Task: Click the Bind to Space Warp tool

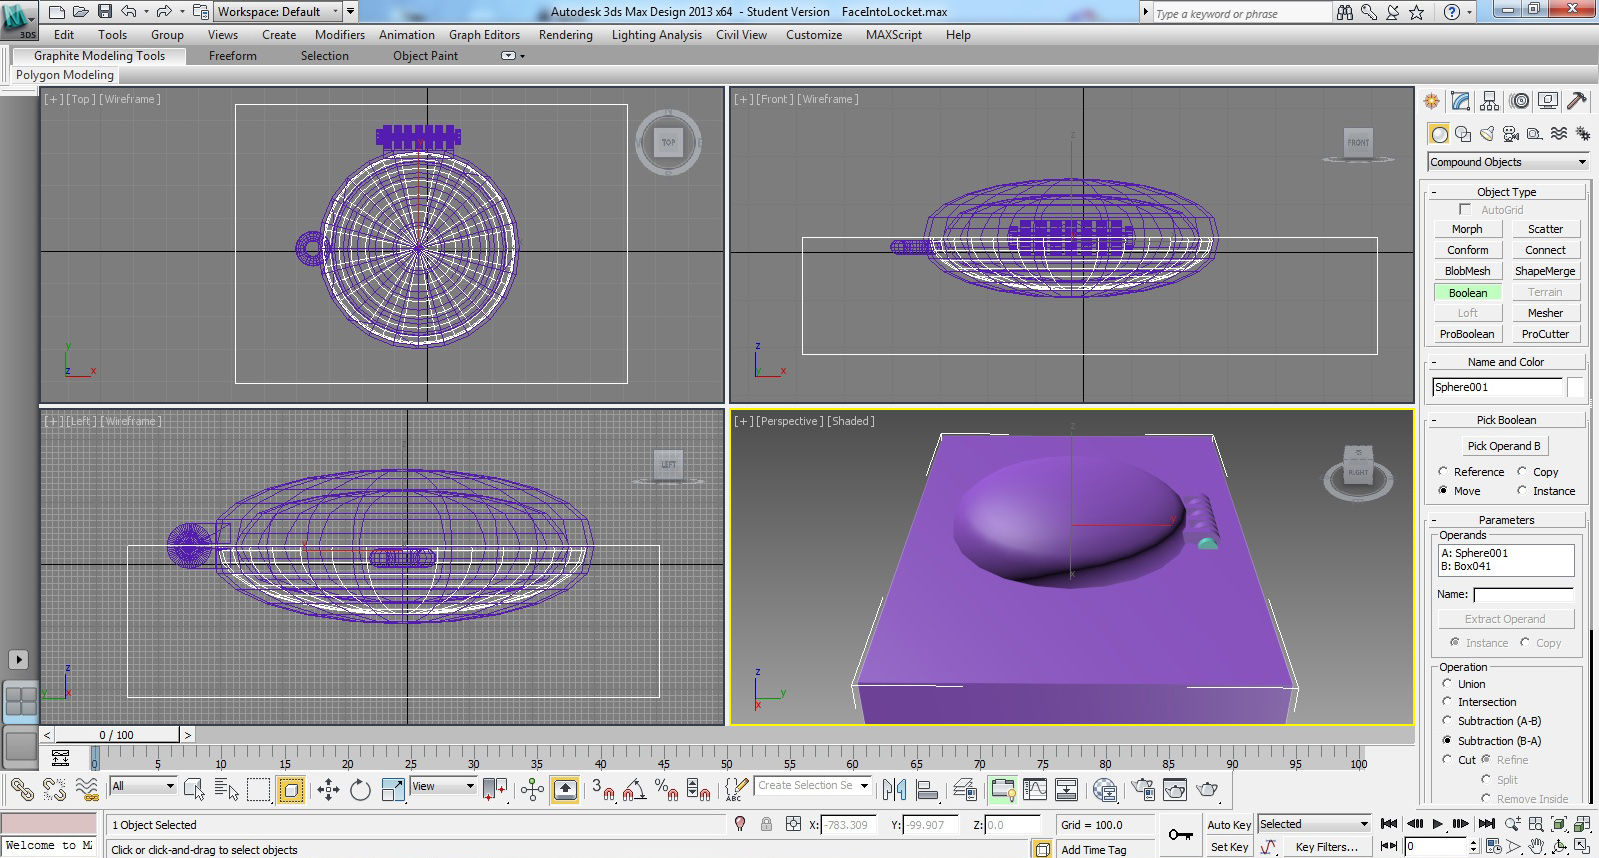Action: [x=87, y=789]
